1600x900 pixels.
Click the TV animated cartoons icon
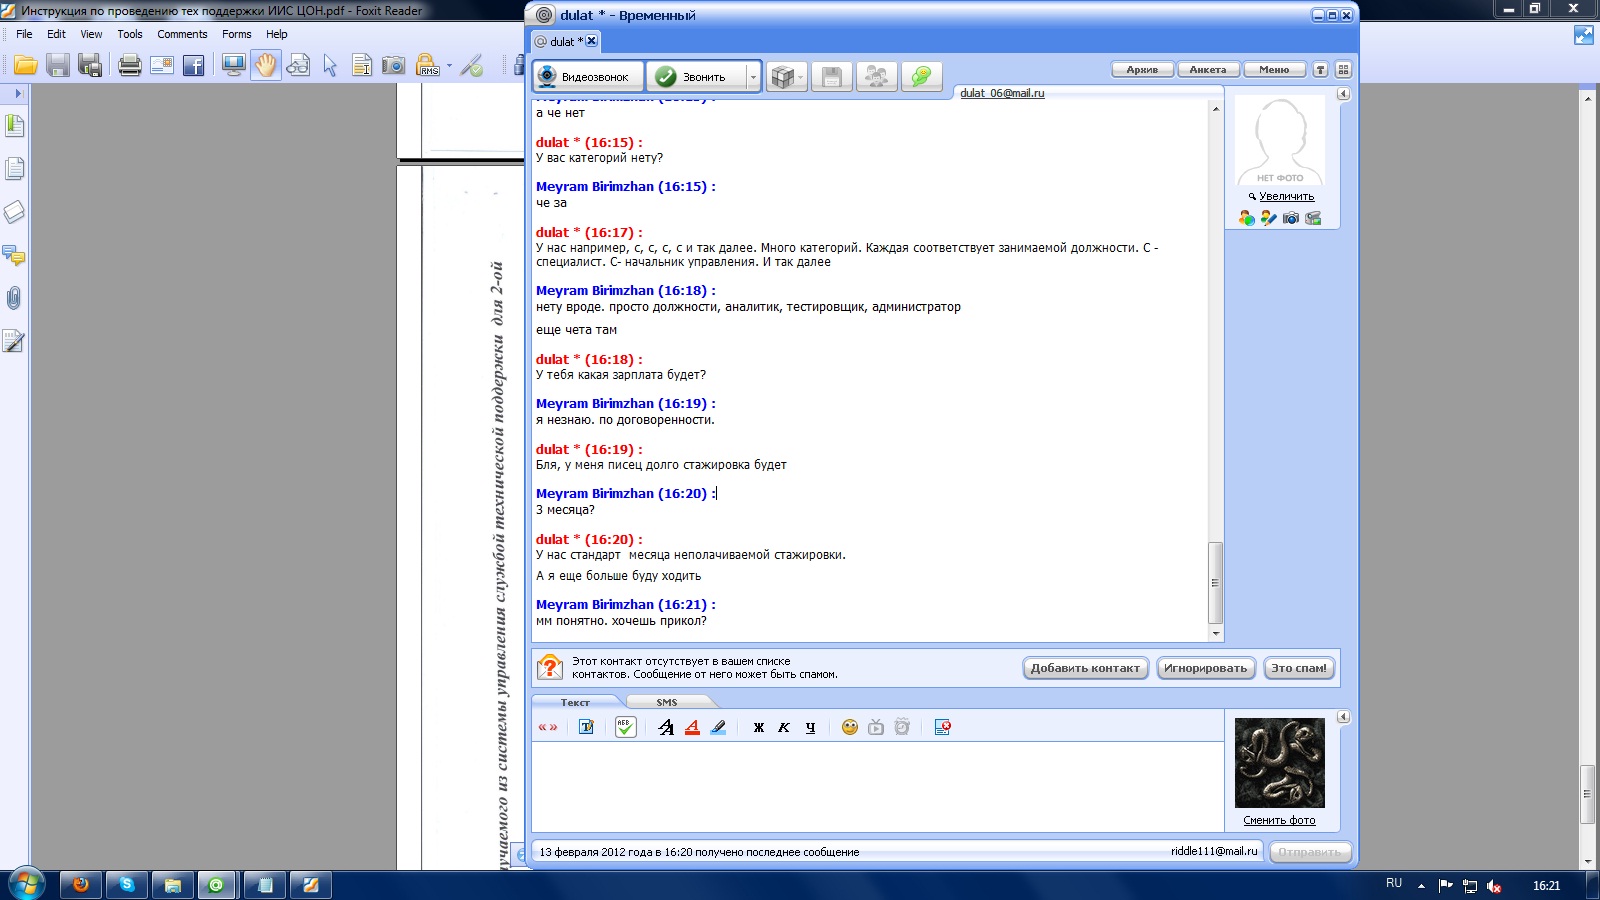[x=876, y=727]
